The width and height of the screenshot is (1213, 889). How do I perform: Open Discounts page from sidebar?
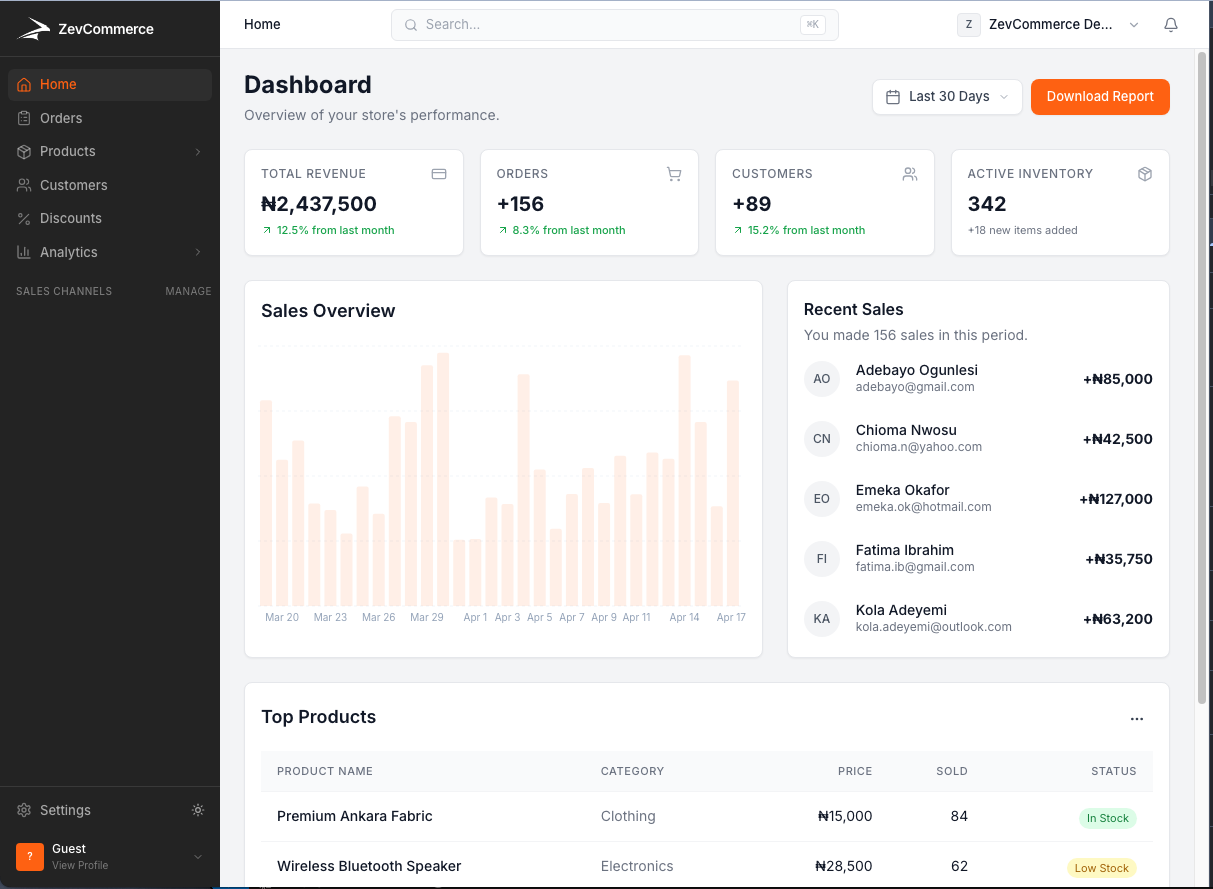(110, 218)
